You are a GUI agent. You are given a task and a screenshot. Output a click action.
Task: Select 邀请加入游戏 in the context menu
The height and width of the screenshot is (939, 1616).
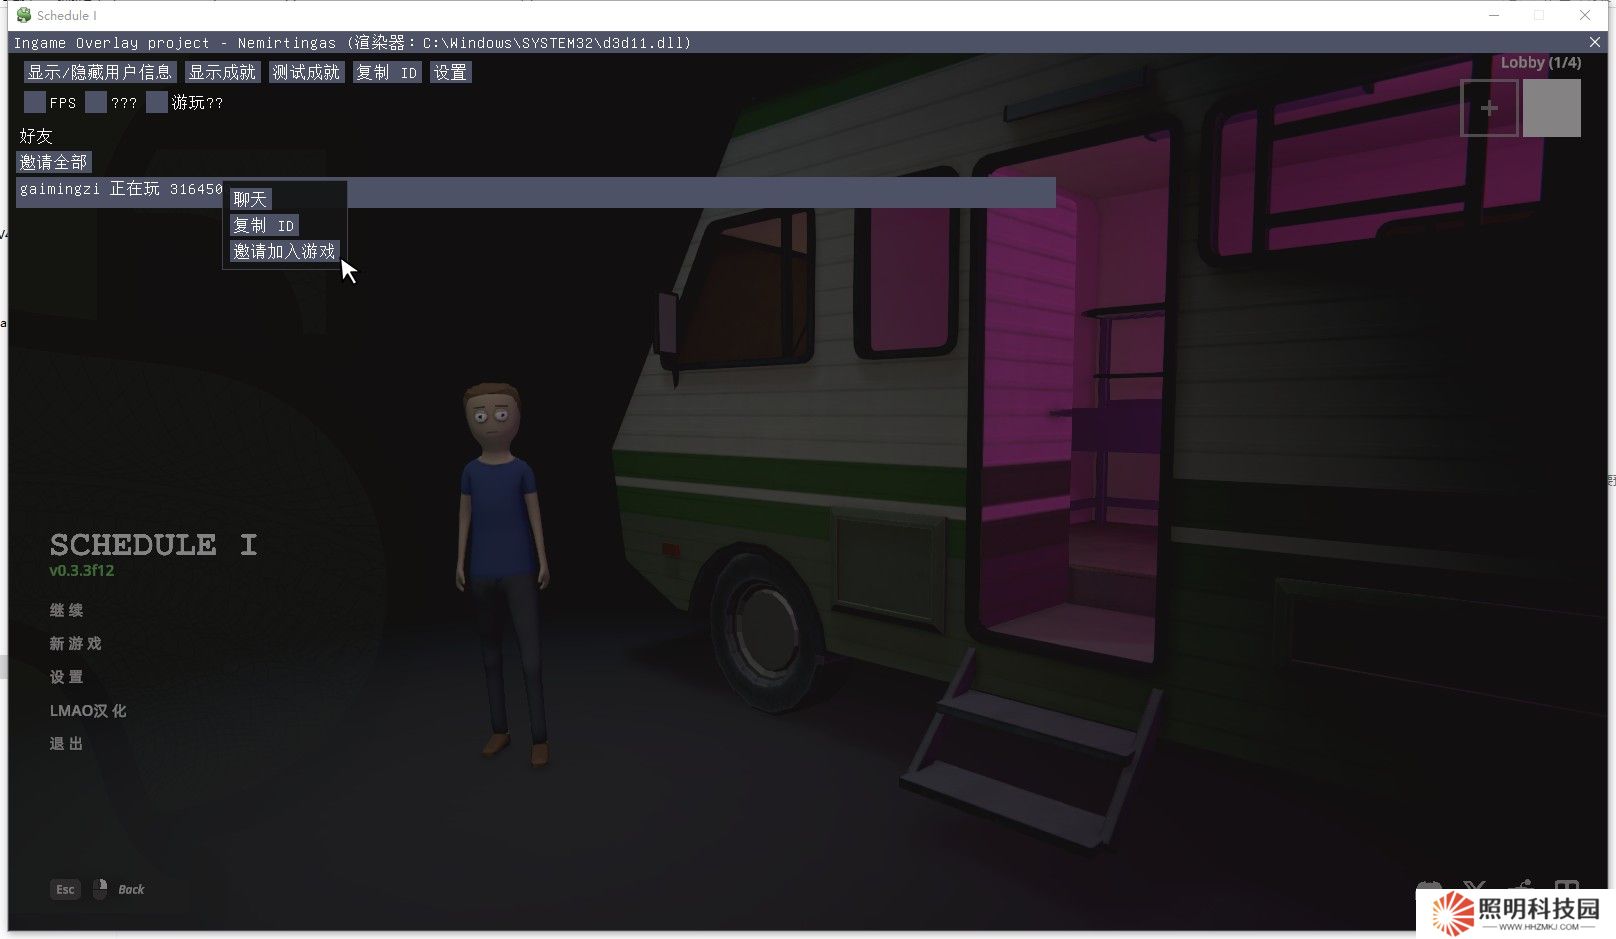(284, 251)
